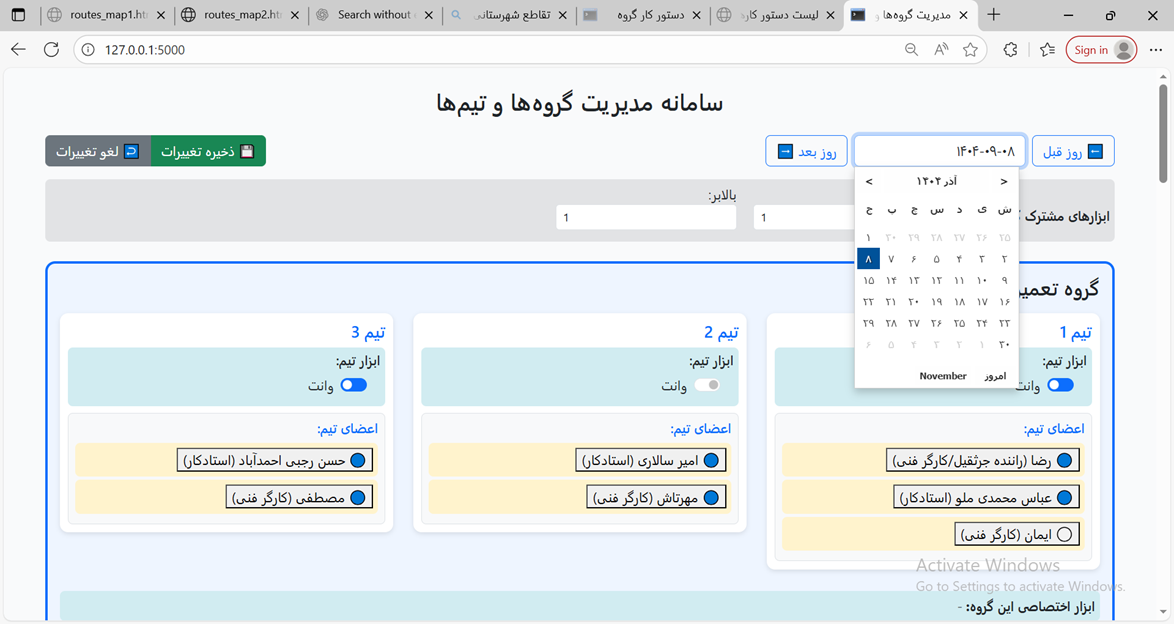Toggle the وانت switch for تیم 2
The image size is (1174, 624).
(707, 385)
